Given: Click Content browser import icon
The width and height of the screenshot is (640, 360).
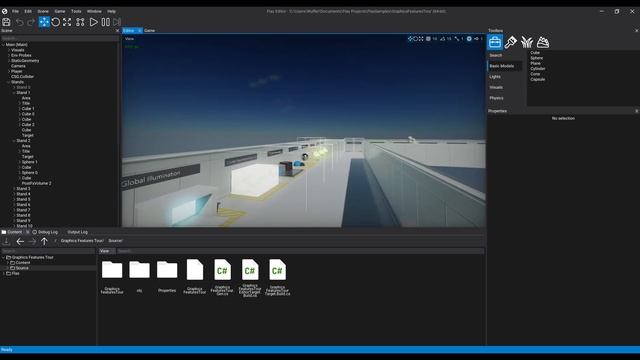Looking at the screenshot, I should tap(6, 242).
